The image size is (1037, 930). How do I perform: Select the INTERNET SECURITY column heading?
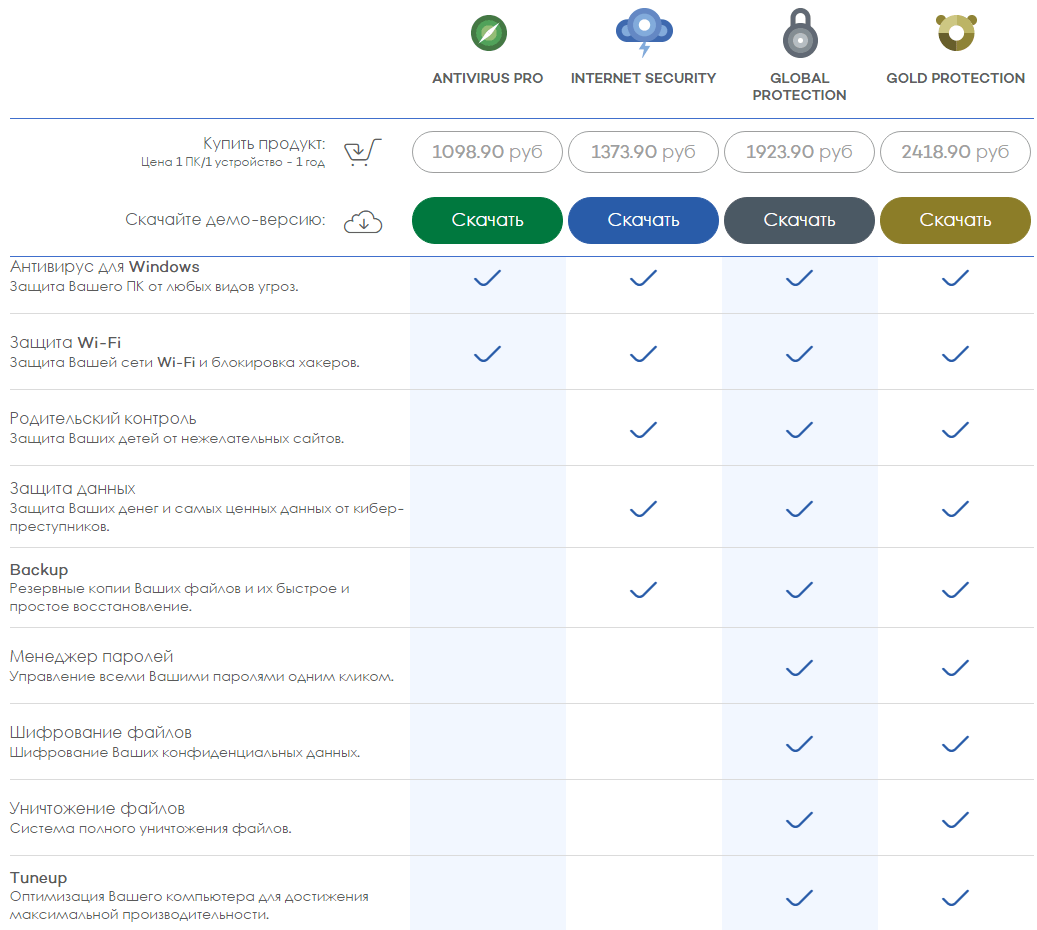(643, 78)
